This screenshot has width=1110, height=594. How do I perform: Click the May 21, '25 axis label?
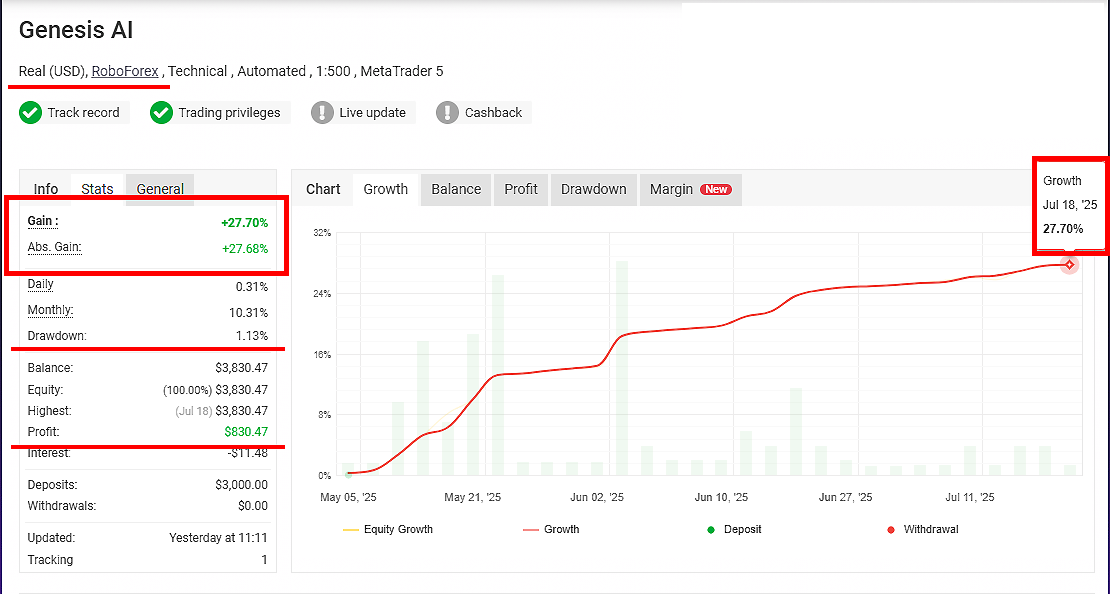click(472, 498)
